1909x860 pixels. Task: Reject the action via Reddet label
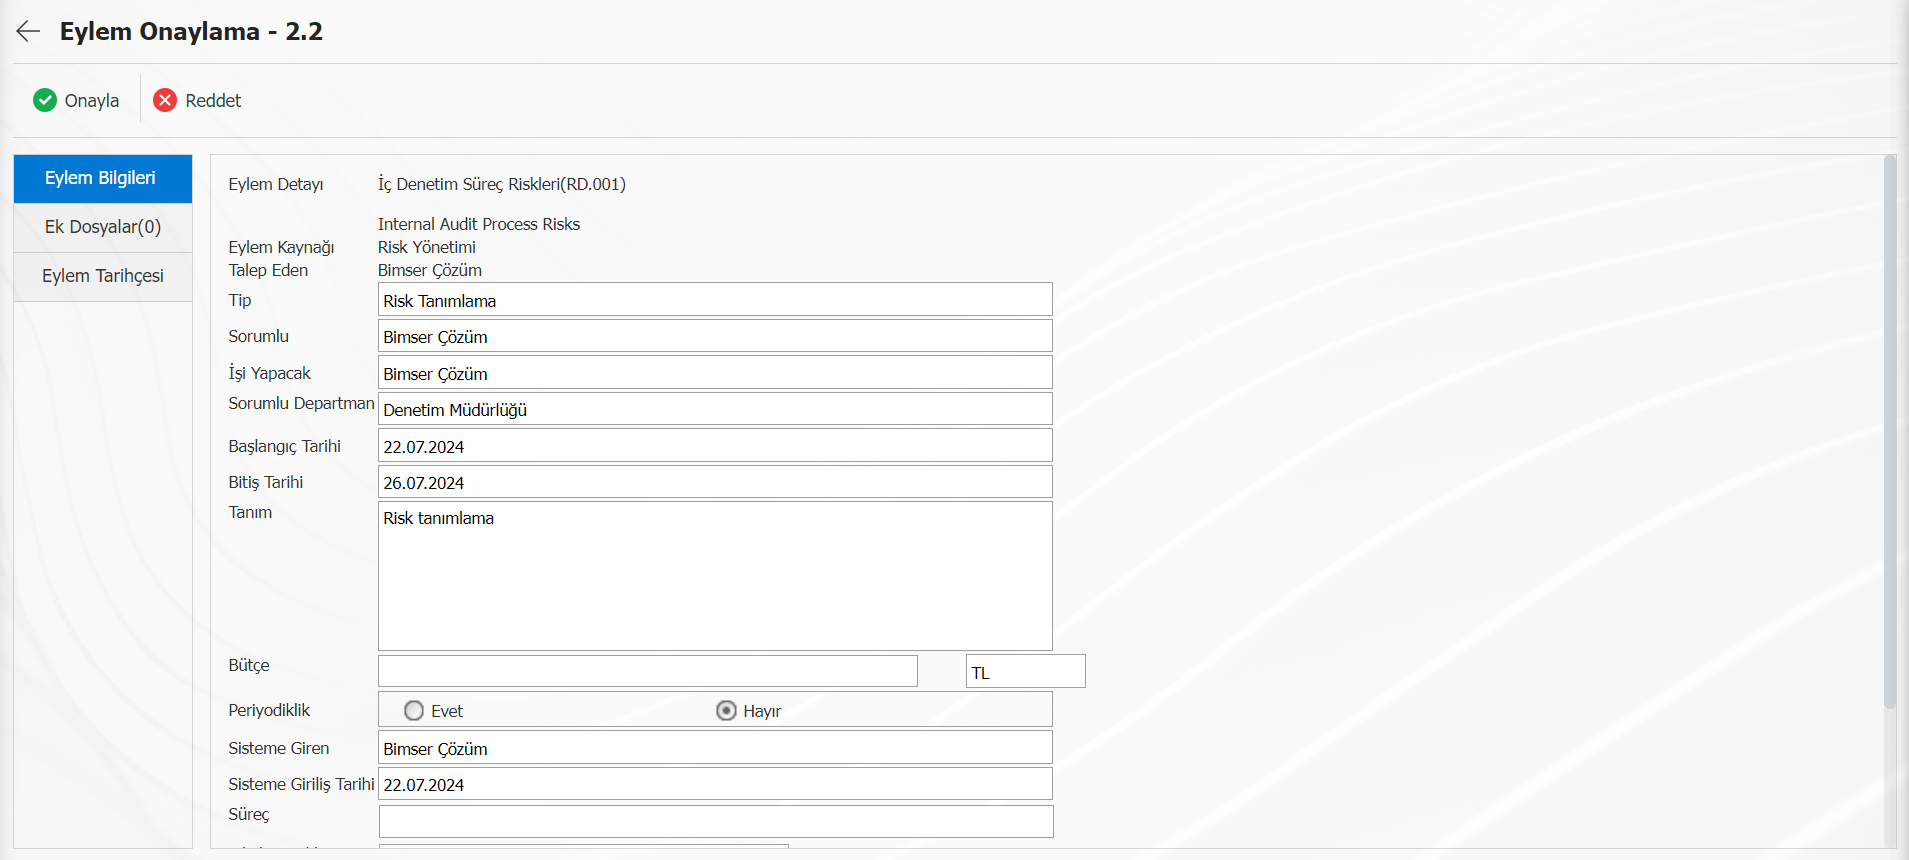pyautogui.click(x=213, y=101)
